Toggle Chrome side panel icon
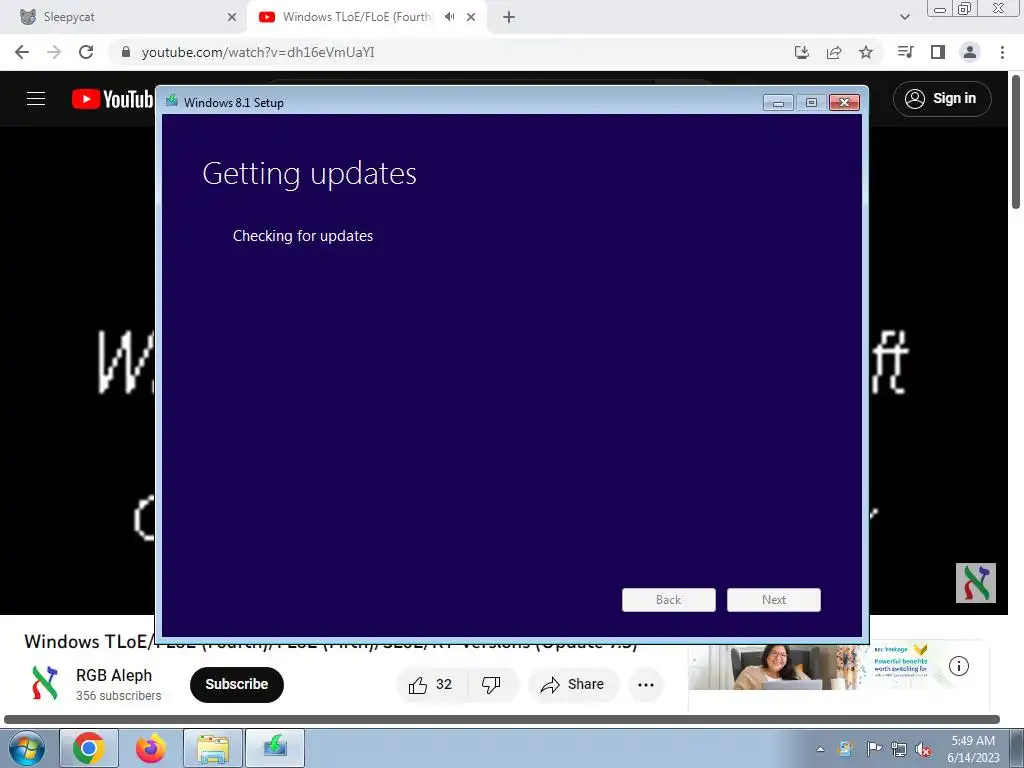 coord(938,52)
